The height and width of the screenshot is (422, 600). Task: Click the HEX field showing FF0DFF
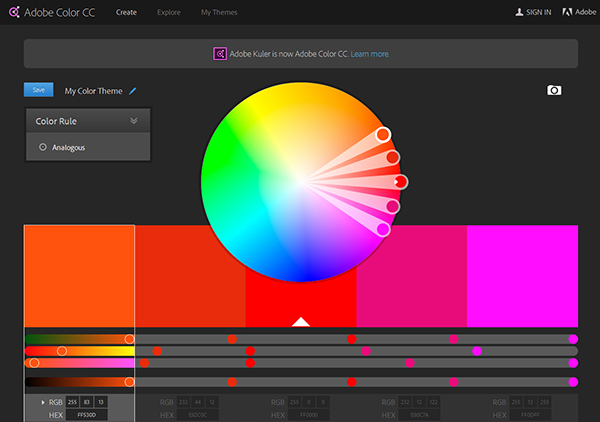[x=530, y=415]
